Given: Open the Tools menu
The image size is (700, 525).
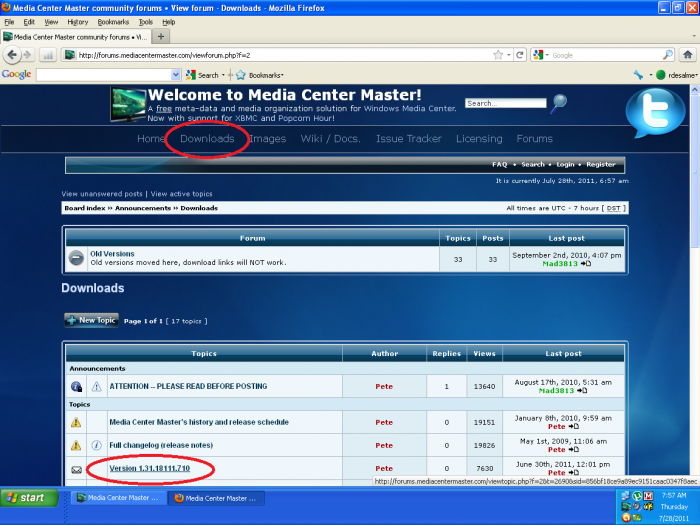Looking at the screenshot, I should point(146,22).
